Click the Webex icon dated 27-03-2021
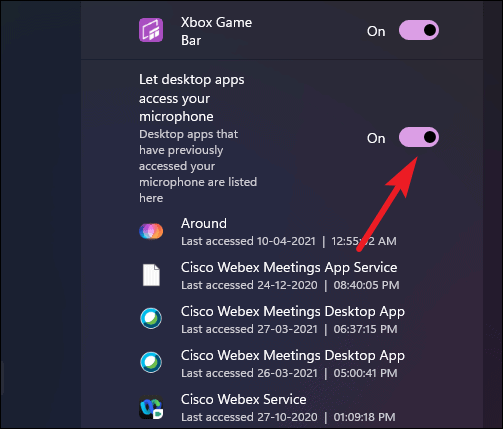503x429 pixels. point(151,318)
